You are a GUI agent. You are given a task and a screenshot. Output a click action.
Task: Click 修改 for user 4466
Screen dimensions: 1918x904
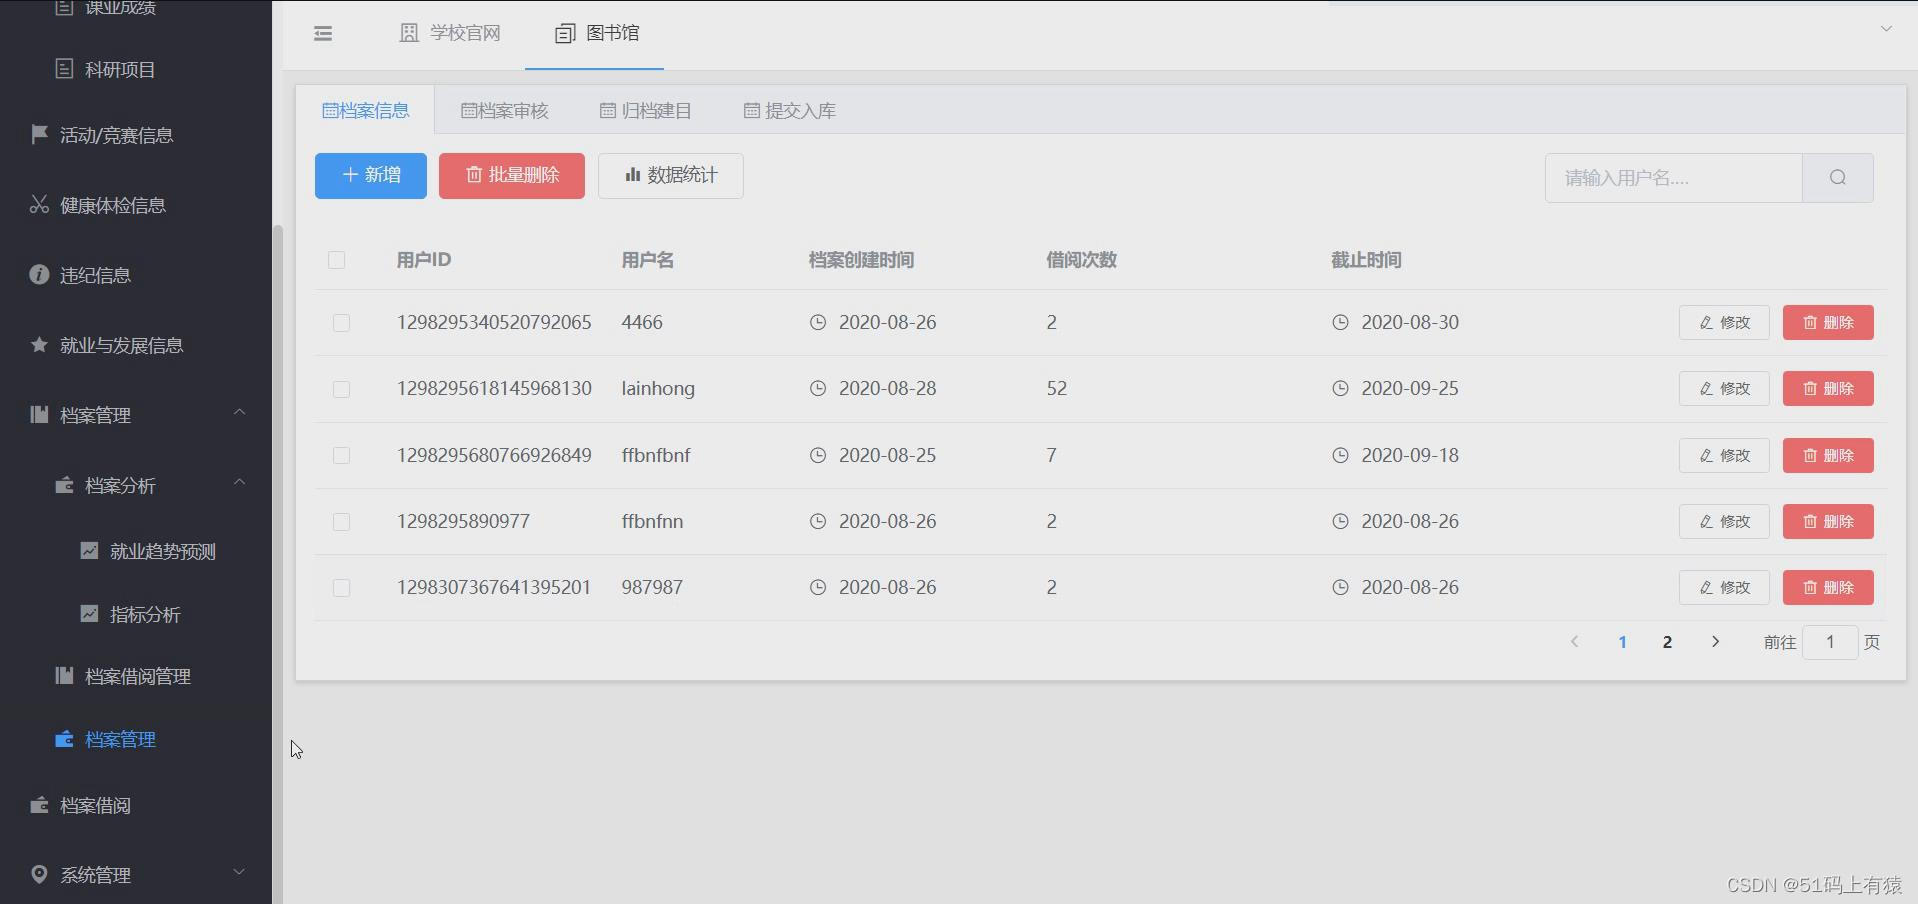[x=1724, y=323]
